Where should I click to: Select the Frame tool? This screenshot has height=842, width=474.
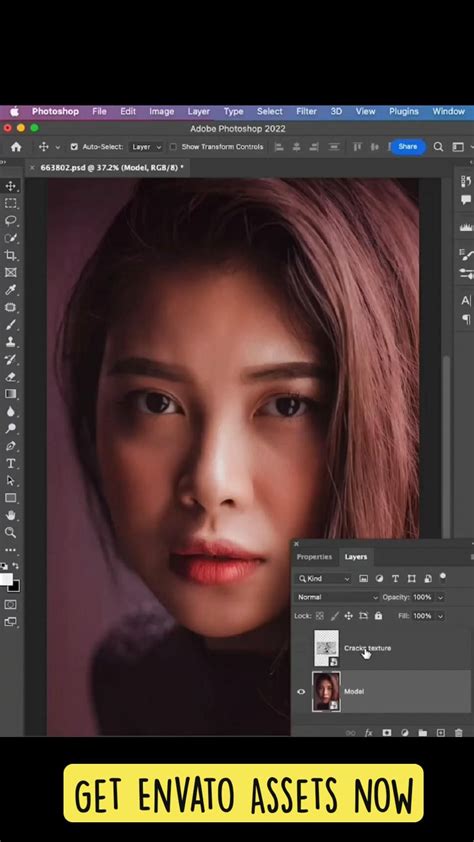coord(10,272)
